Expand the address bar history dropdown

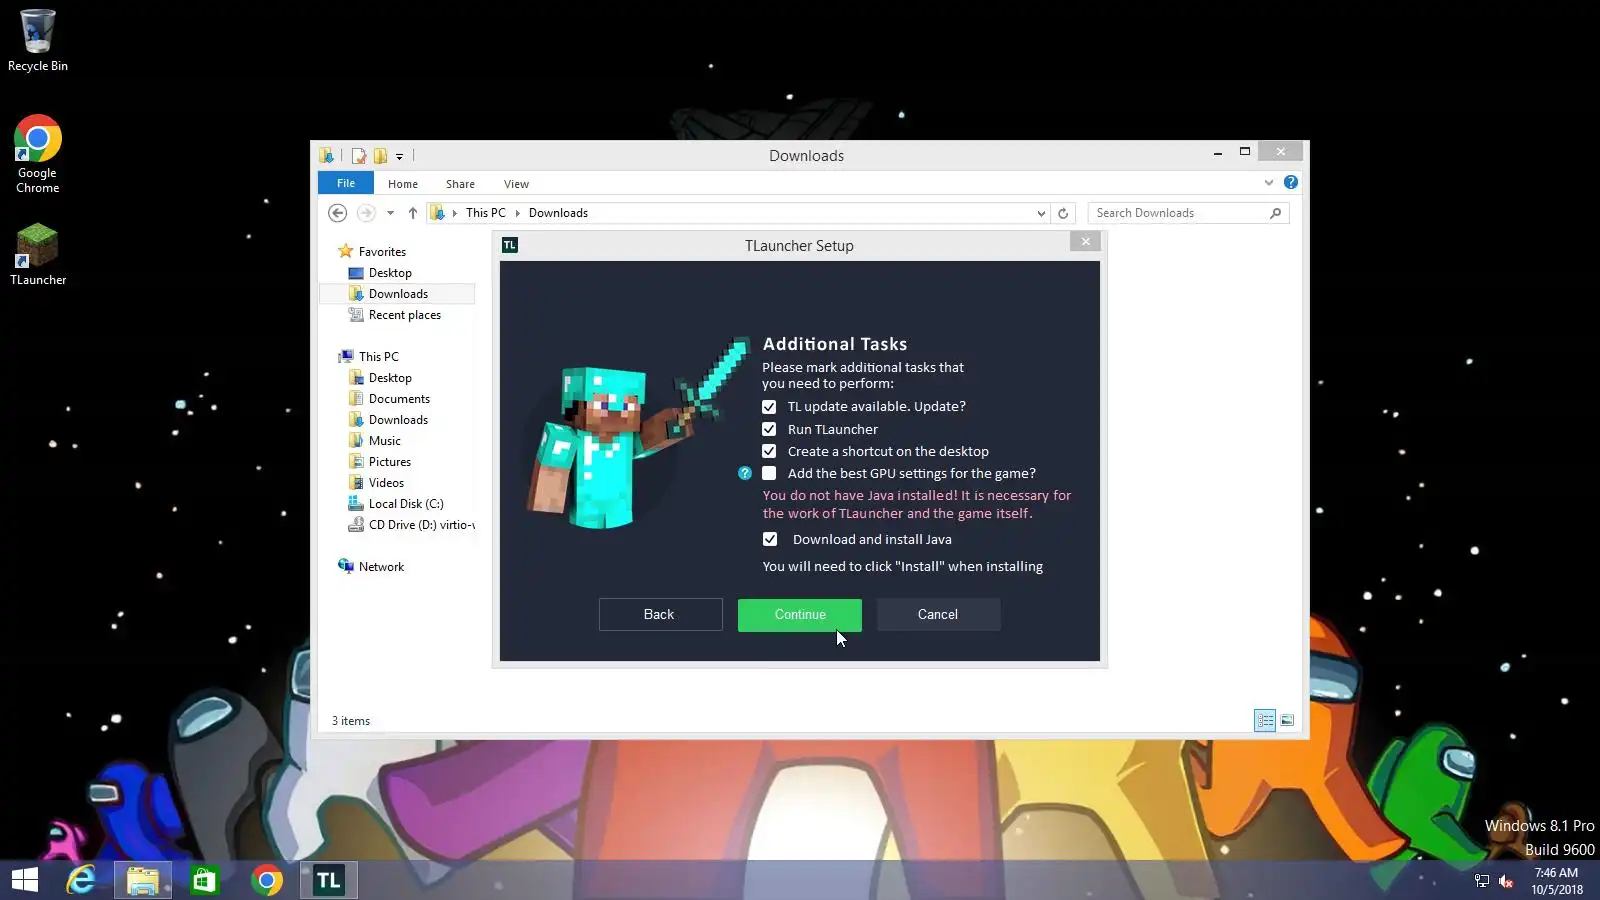tap(1041, 213)
